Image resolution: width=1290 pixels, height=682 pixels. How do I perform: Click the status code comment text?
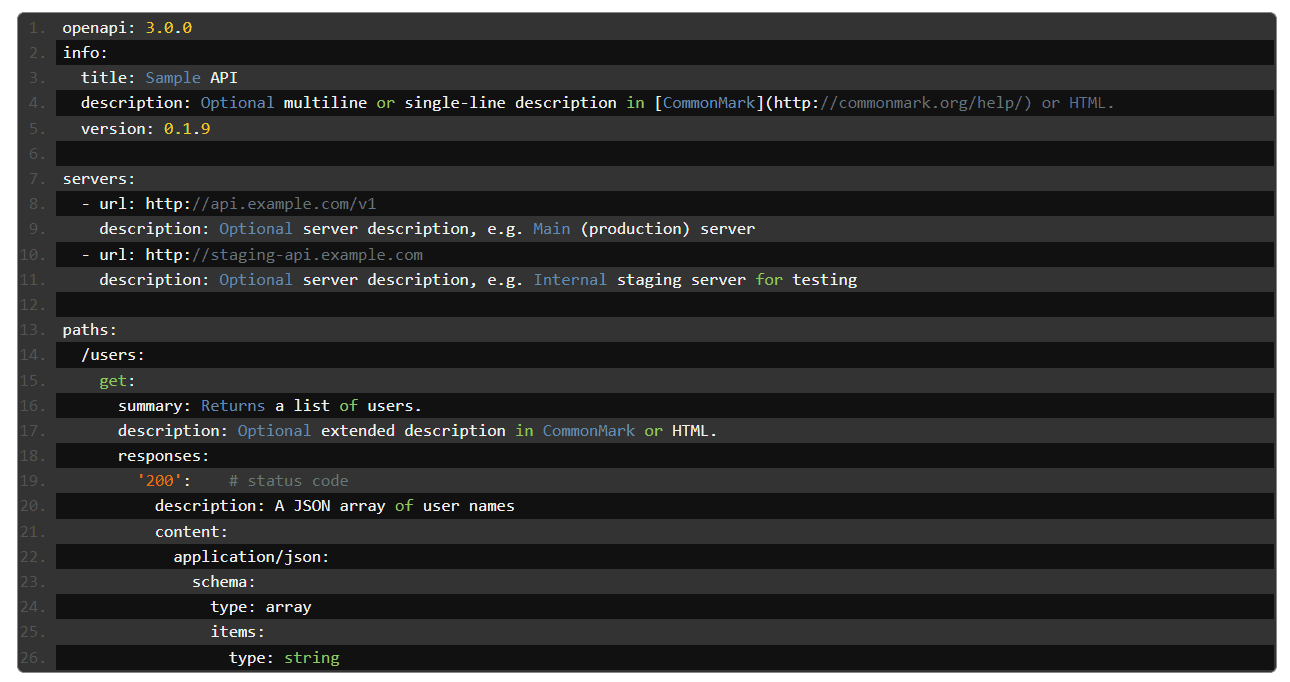(288, 480)
